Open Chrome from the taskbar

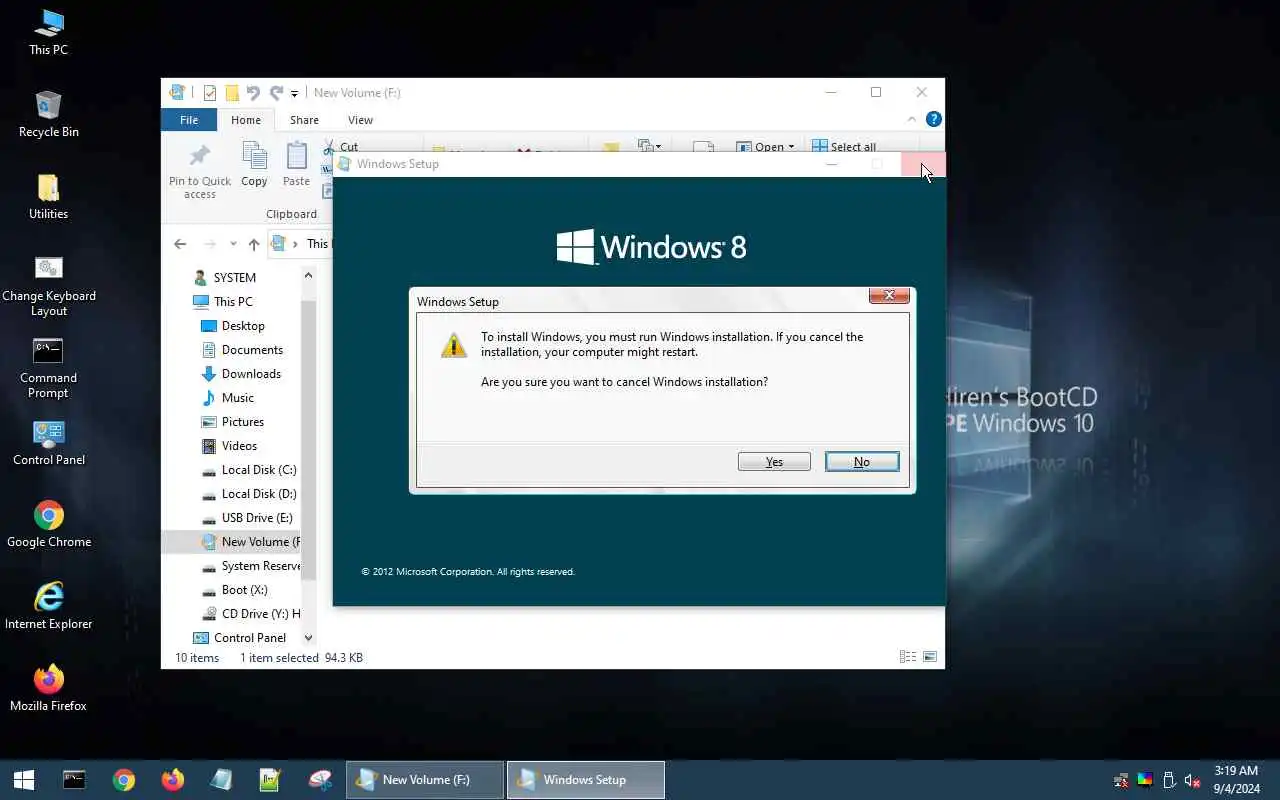124,780
